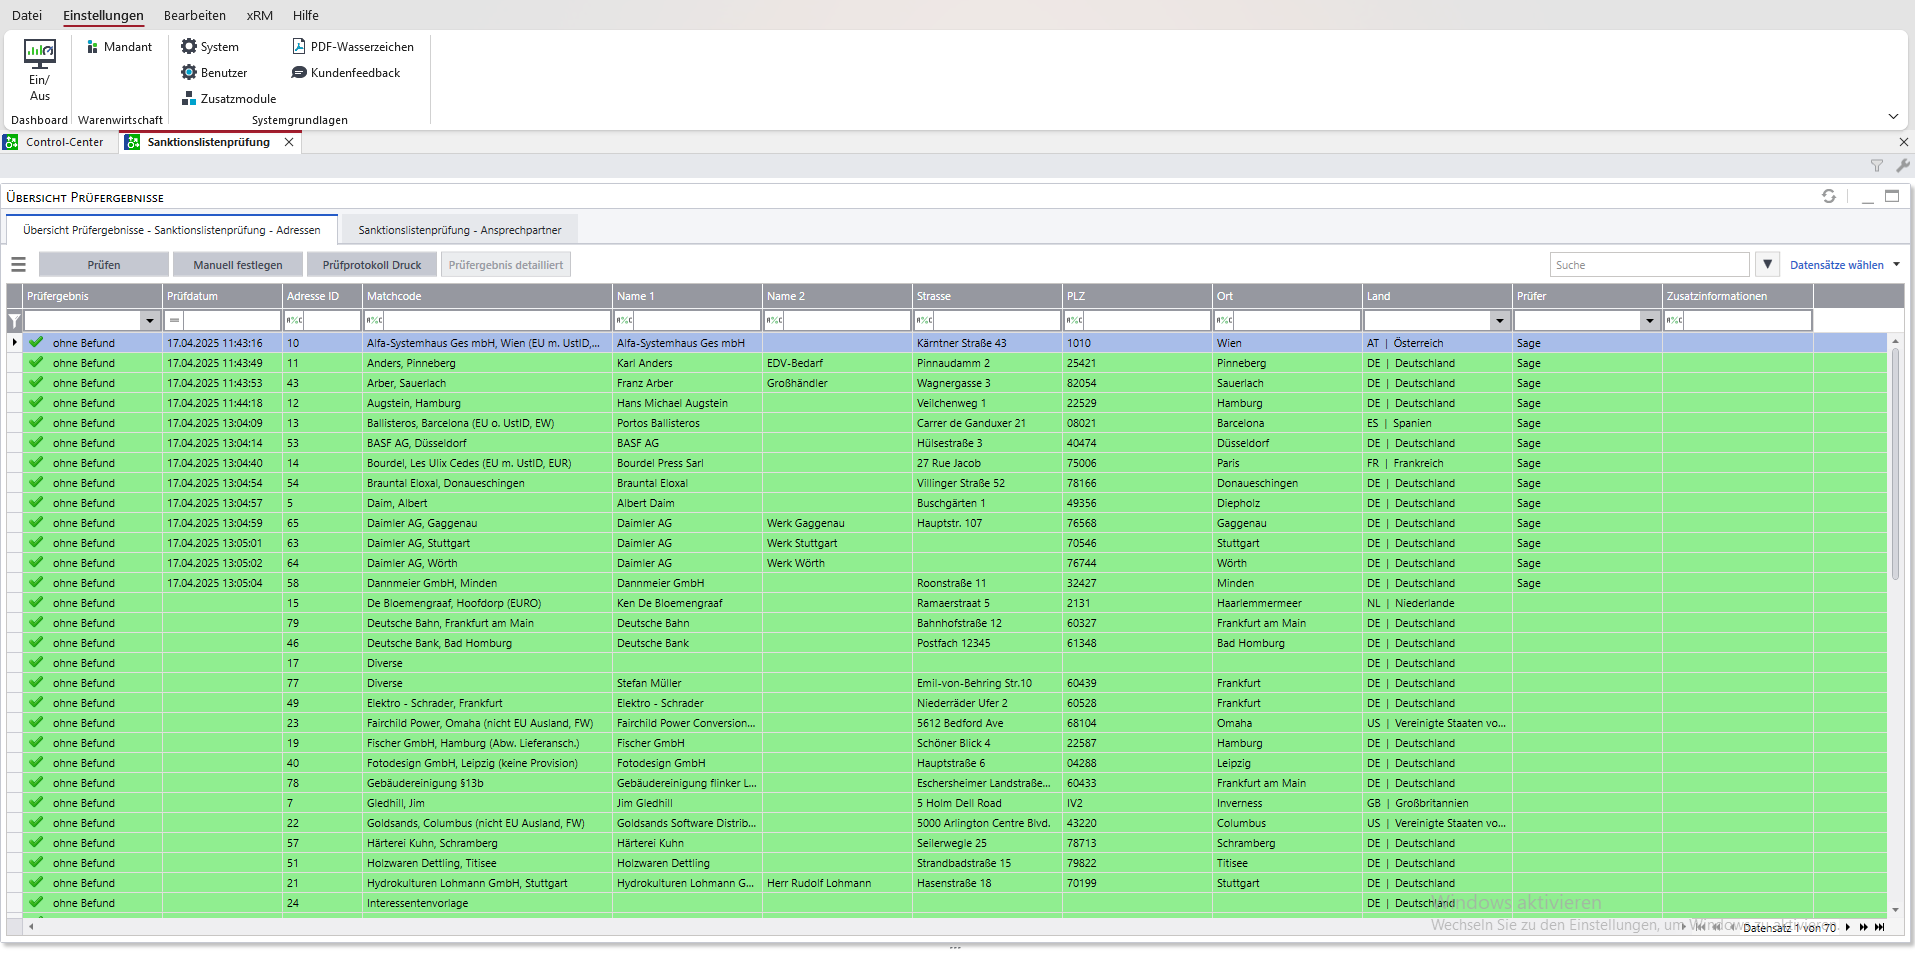Open the Bearbeiten menu
The width and height of the screenshot is (1915, 956).
pos(194,15)
